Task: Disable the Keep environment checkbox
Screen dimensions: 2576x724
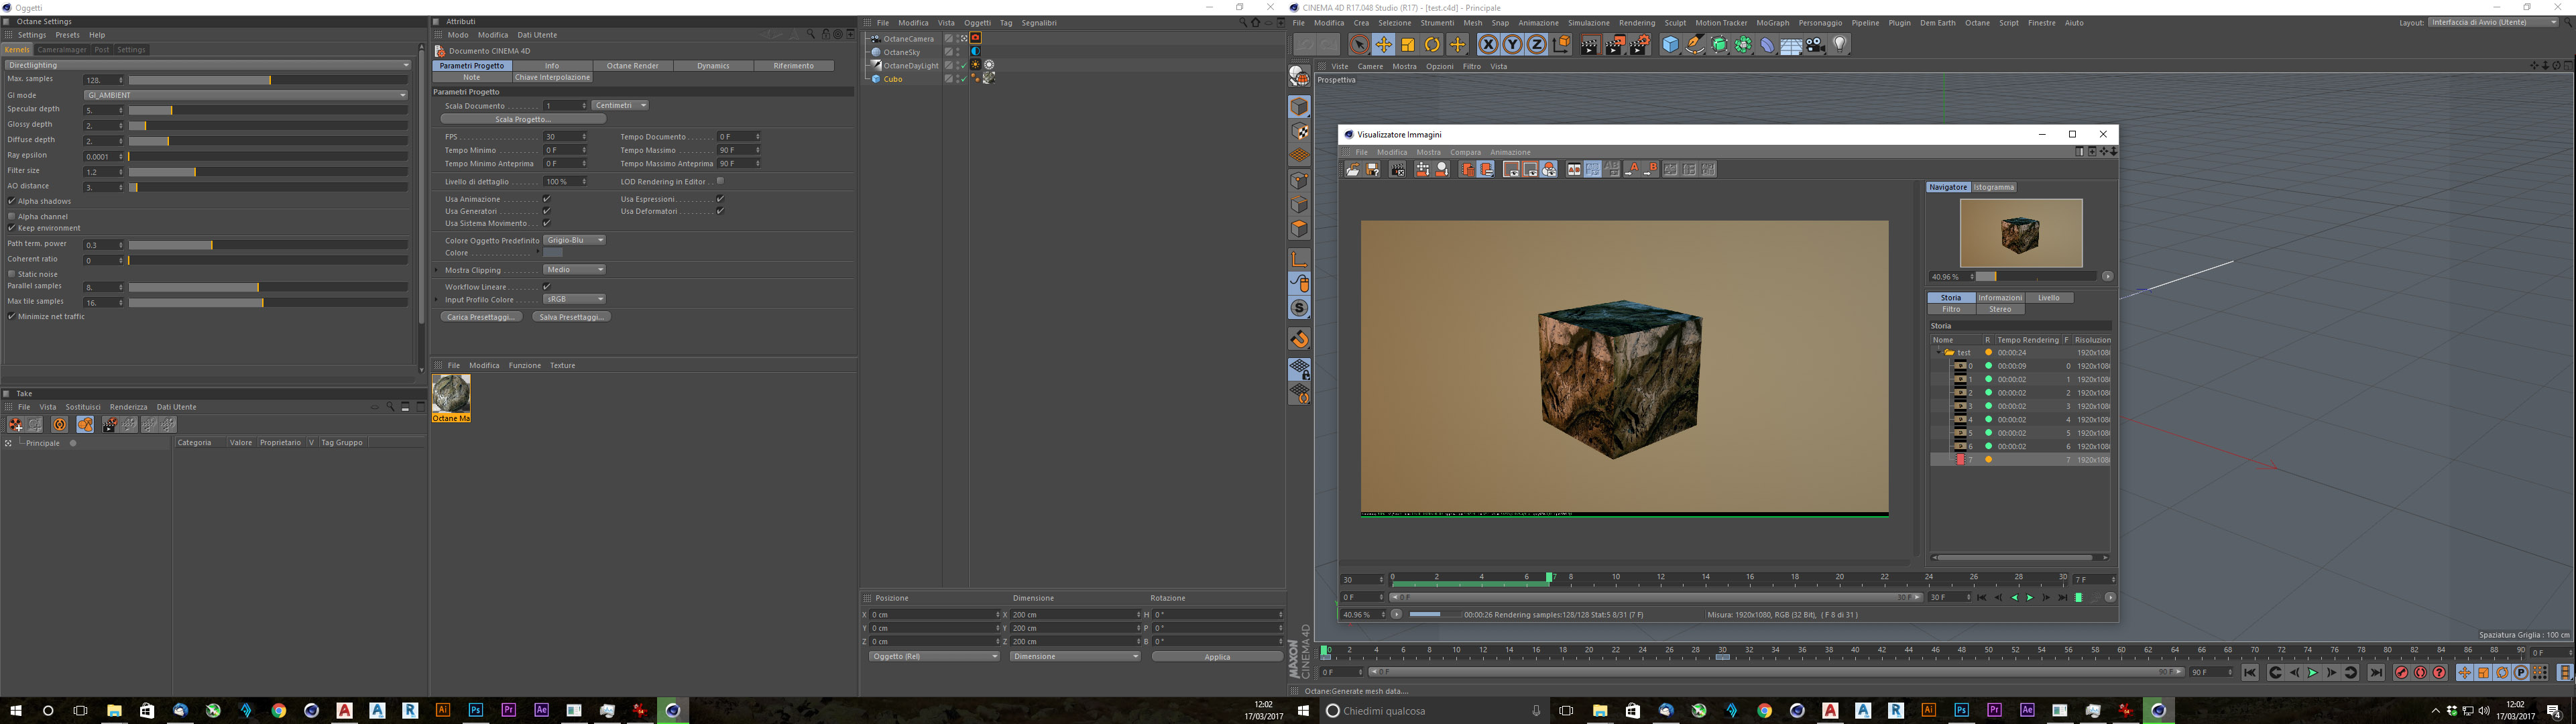Action: click(12, 228)
